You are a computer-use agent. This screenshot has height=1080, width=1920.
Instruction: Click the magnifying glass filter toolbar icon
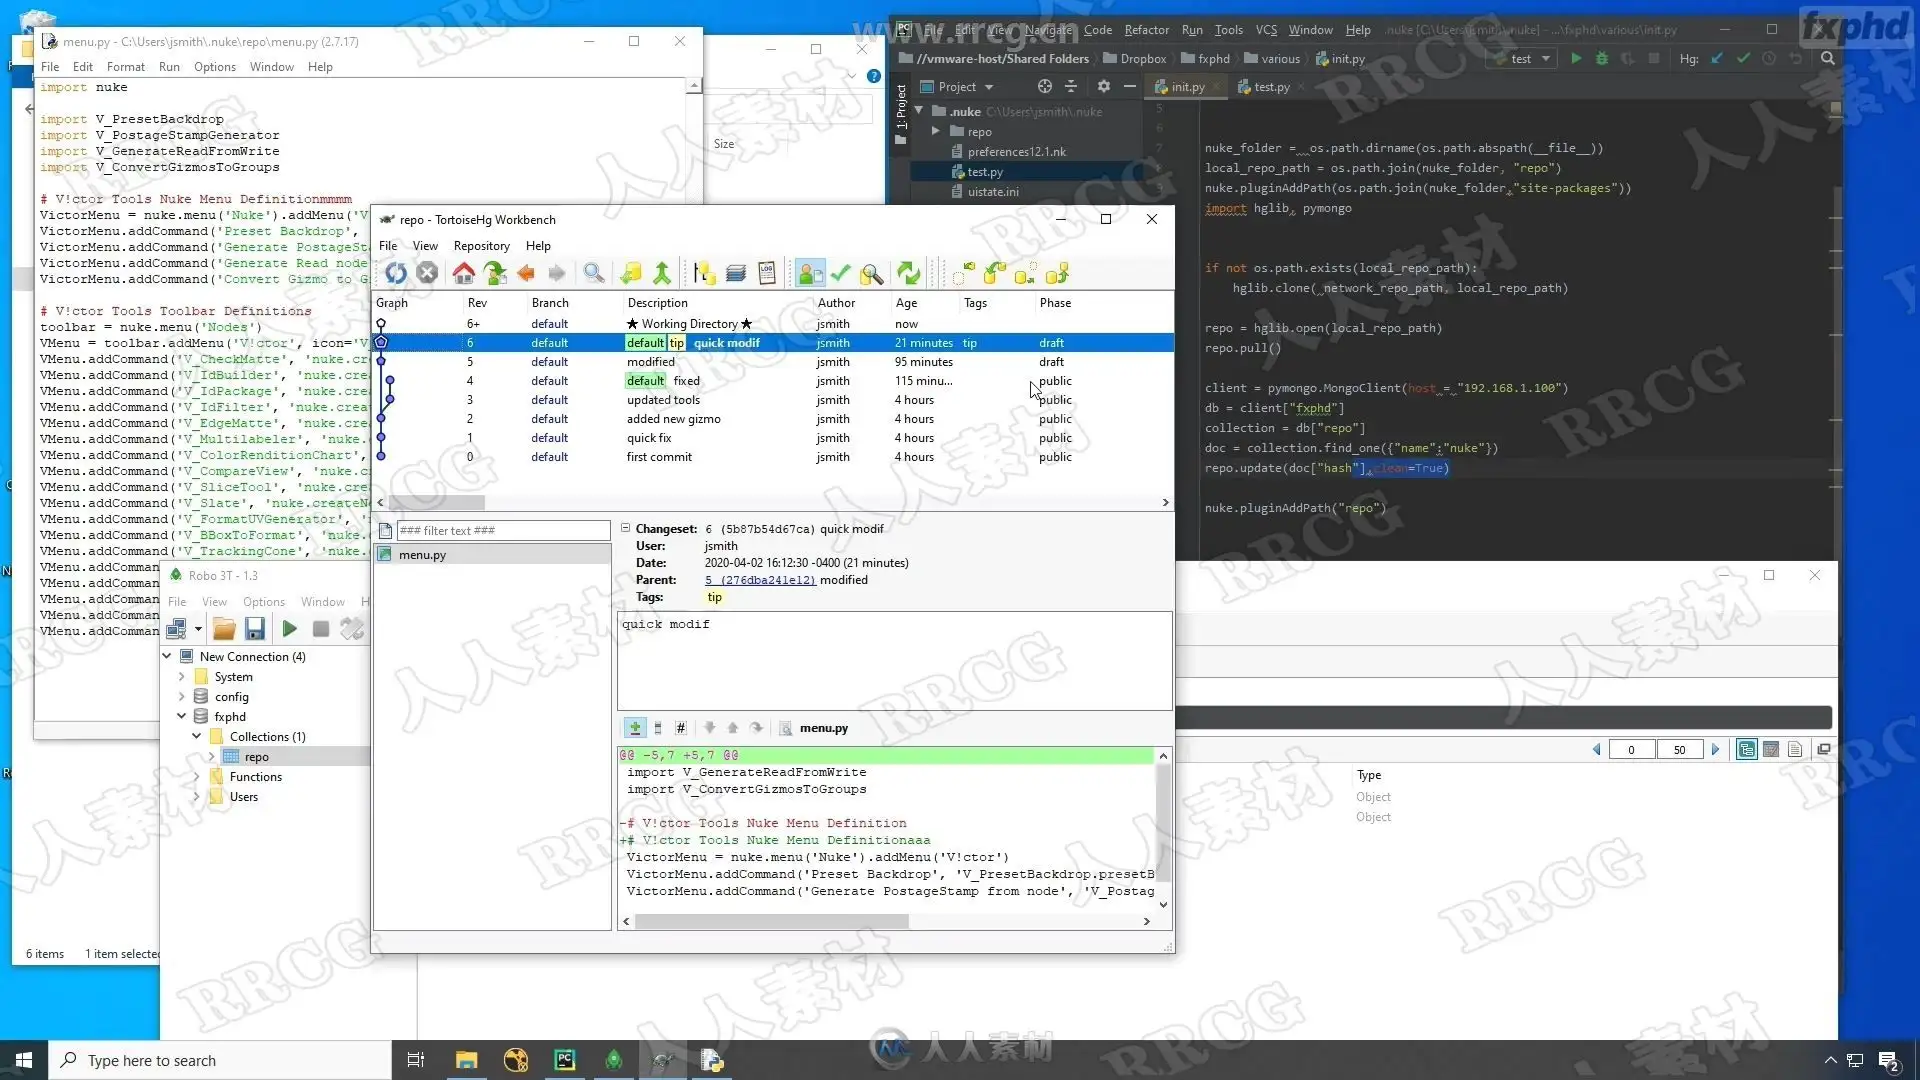(x=594, y=273)
